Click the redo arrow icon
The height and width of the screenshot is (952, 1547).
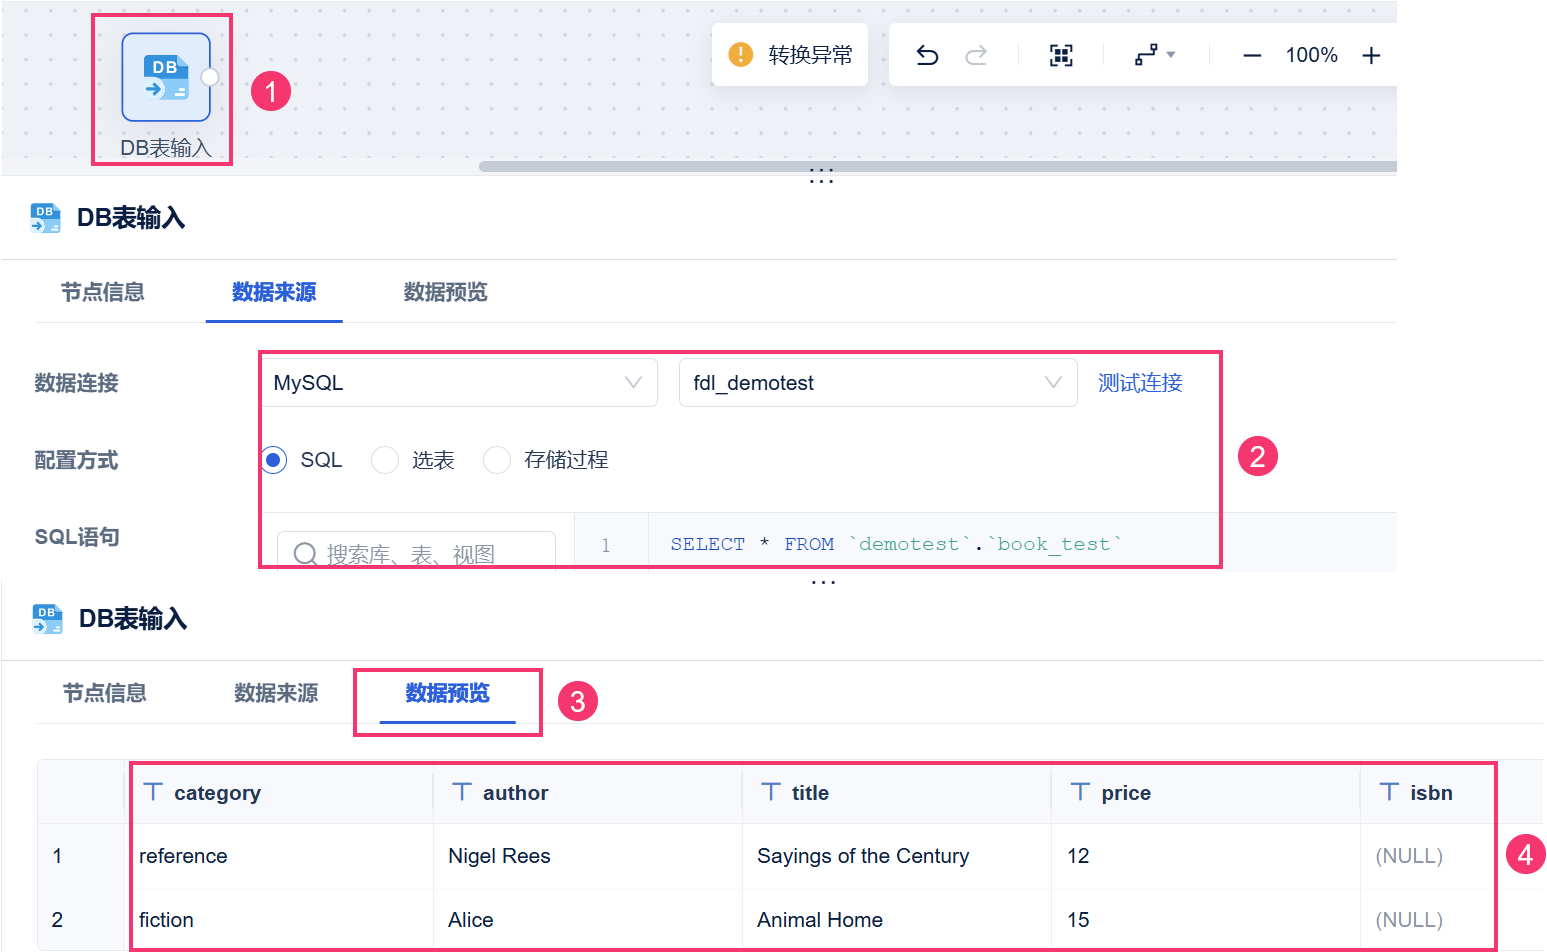tap(976, 55)
